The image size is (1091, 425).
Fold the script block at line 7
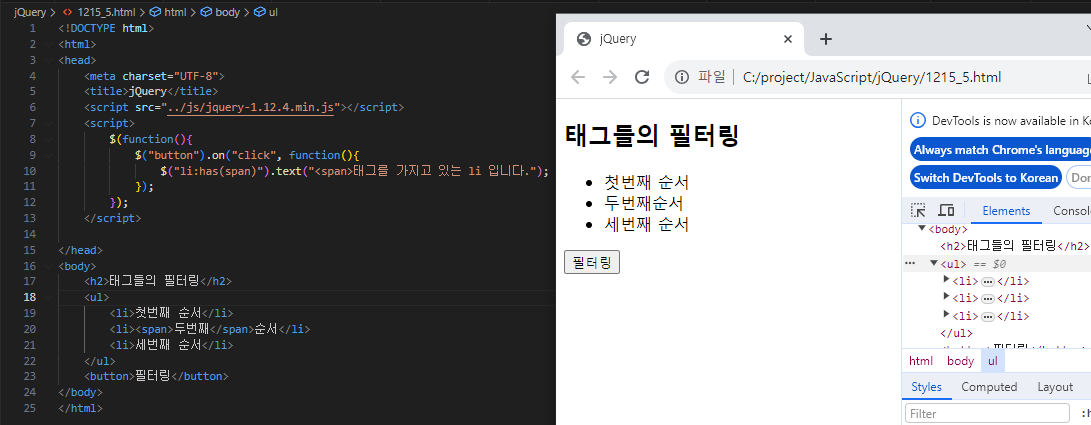[47, 123]
